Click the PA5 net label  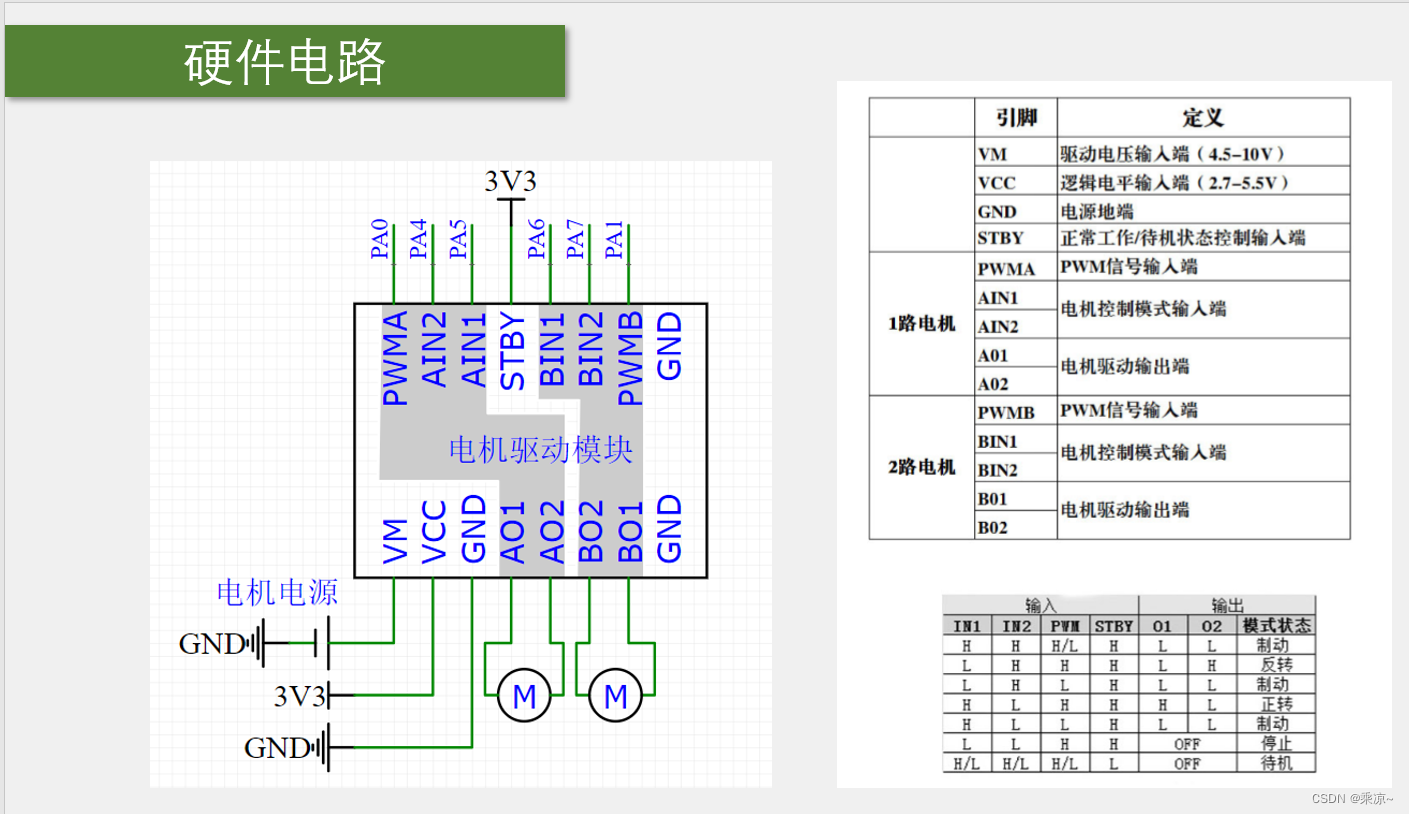[458, 239]
